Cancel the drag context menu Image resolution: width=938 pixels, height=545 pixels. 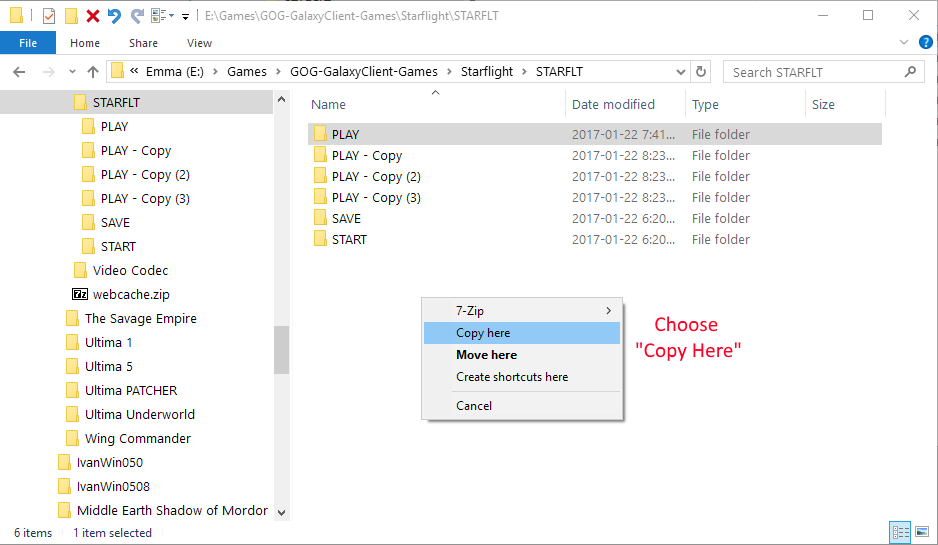pyautogui.click(x=522, y=406)
